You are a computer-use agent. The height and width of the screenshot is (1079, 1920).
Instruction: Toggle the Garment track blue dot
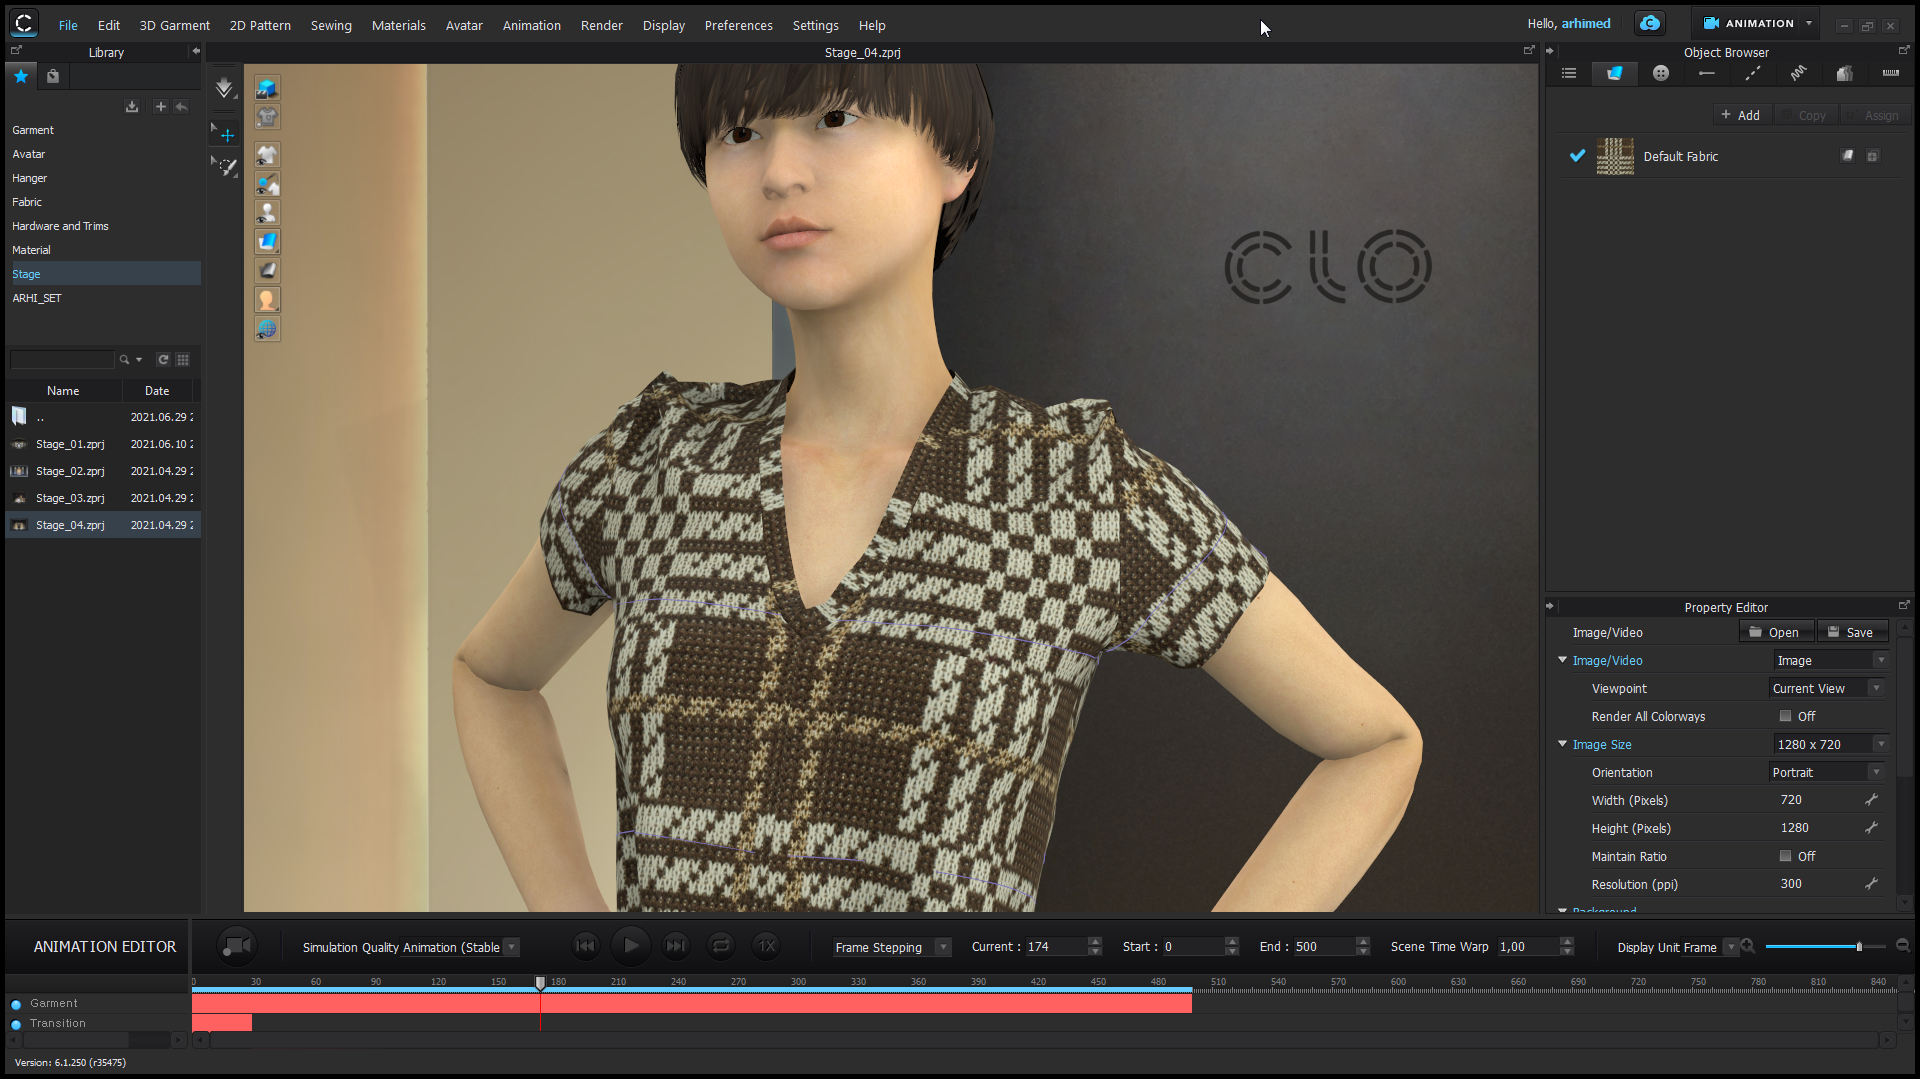tap(16, 1004)
